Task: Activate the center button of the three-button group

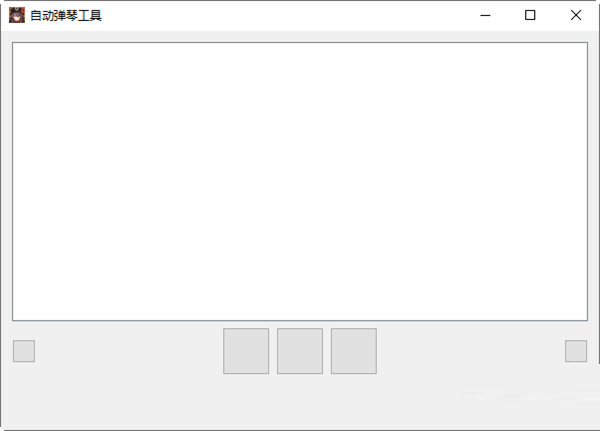Action: (300, 351)
